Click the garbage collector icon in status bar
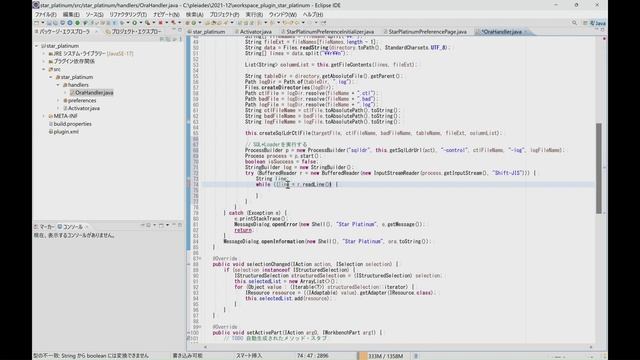Screen dimensions: 640x360 (x=416, y=356)
